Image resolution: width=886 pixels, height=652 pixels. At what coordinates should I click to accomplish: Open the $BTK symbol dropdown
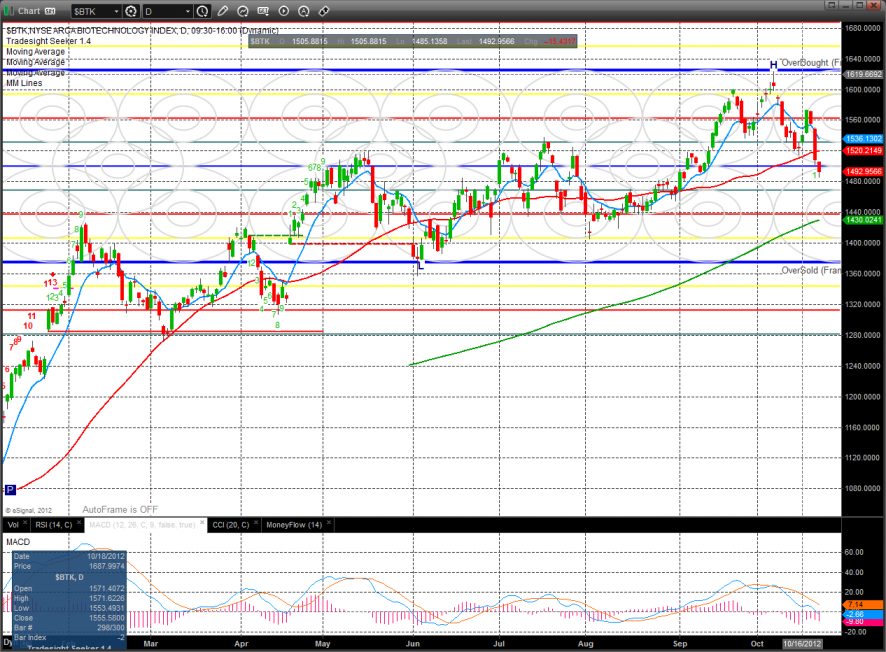coord(93,11)
